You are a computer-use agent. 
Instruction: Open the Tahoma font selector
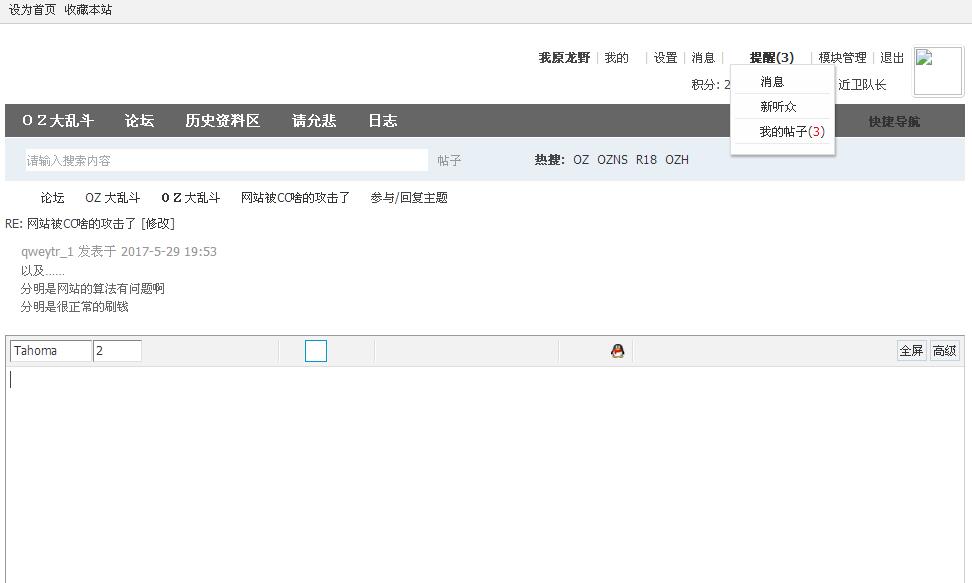[x=51, y=350]
